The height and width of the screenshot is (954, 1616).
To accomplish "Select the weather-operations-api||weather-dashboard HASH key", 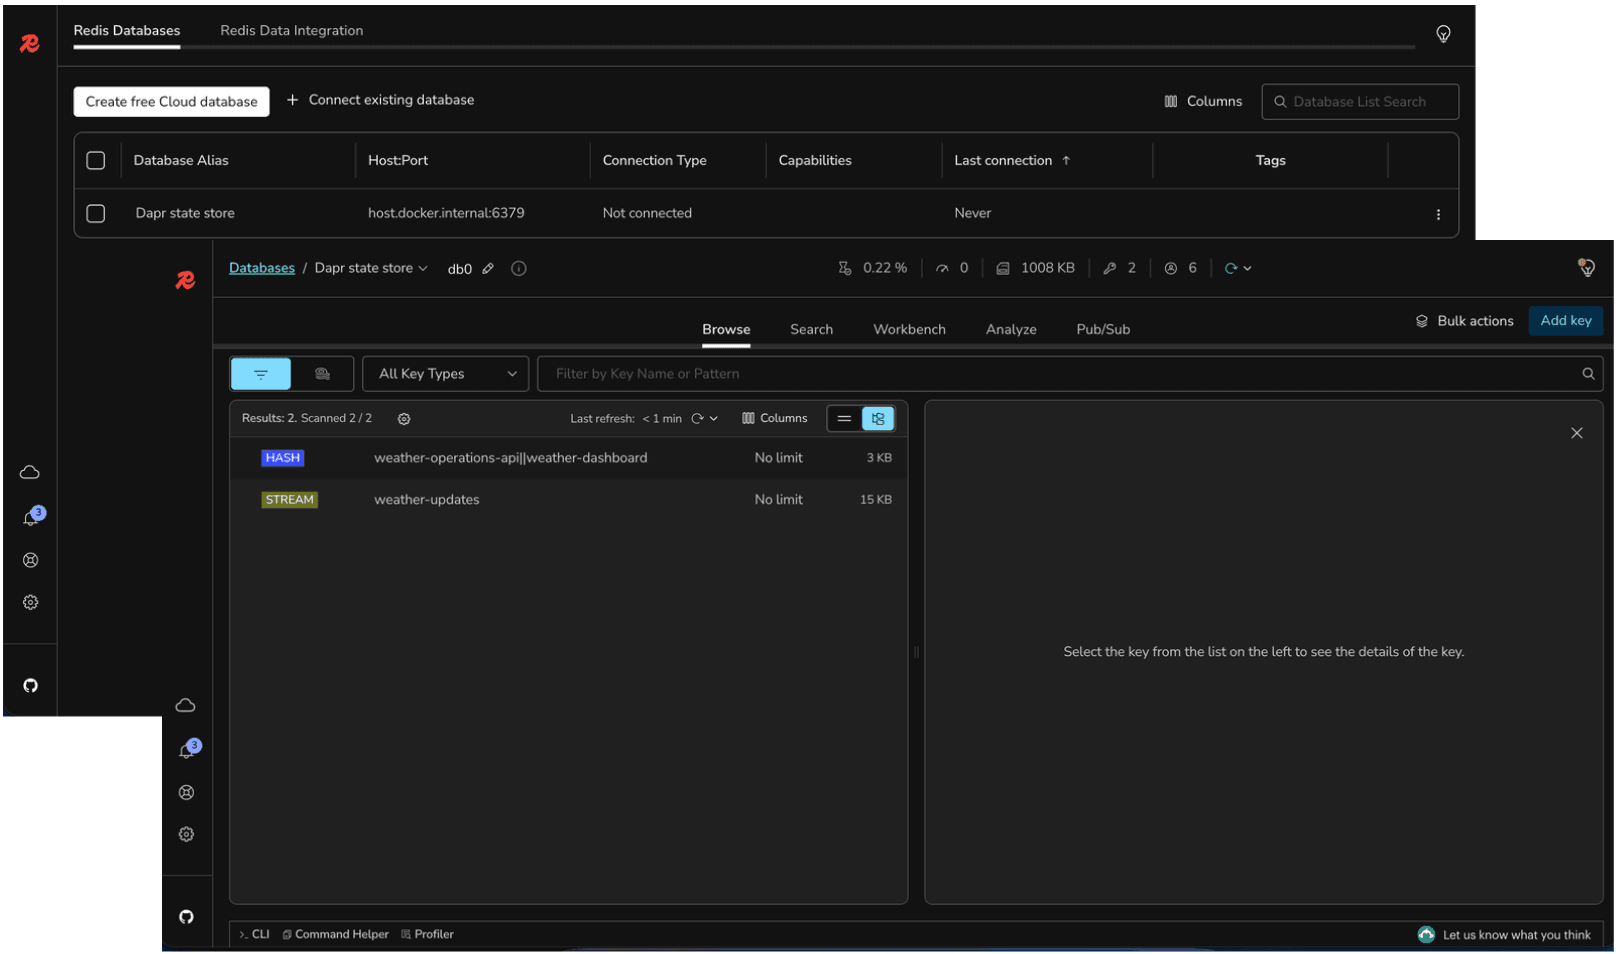I will pyautogui.click(x=569, y=458).
